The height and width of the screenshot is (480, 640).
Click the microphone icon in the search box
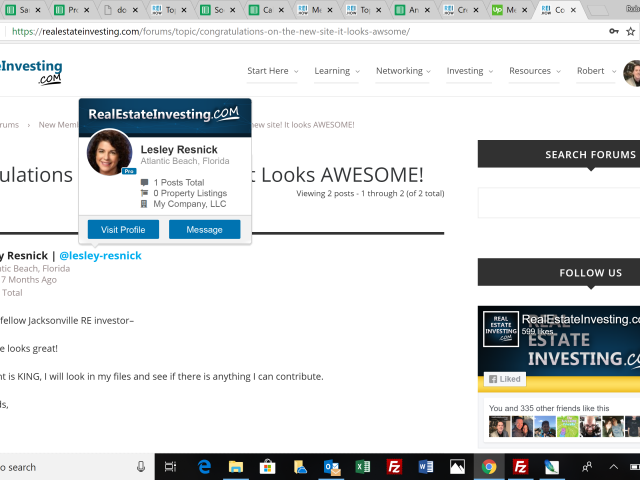tap(140, 466)
